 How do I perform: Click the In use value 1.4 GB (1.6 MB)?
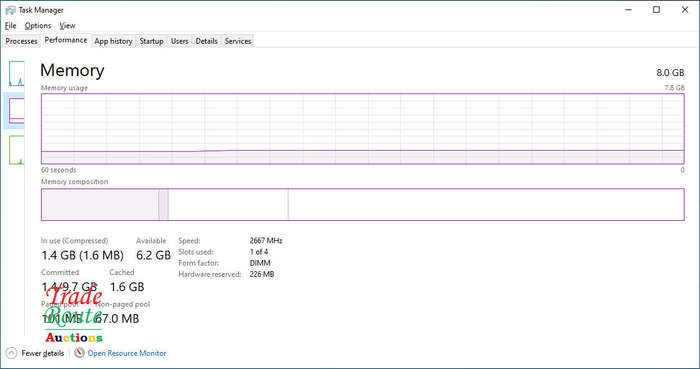point(83,255)
